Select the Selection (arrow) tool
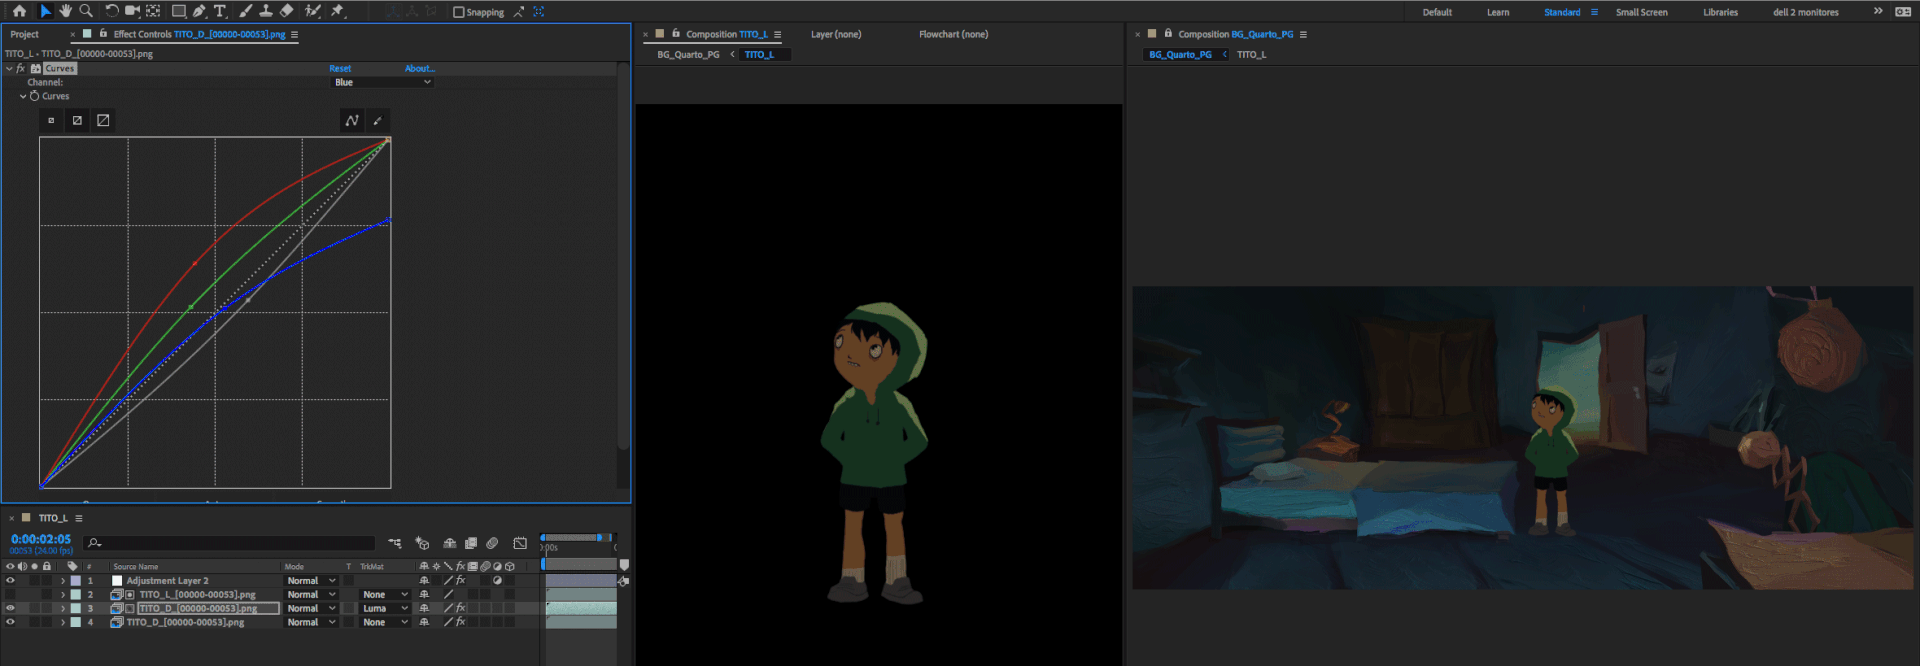 (45, 11)
